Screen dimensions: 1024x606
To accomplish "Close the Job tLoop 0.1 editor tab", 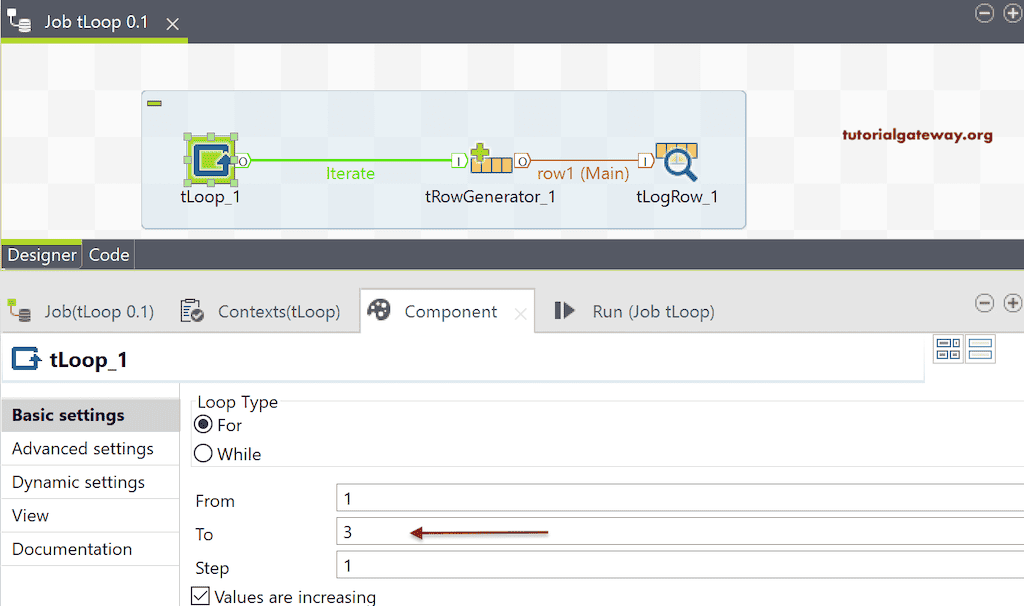I will [x=173, y=24].
